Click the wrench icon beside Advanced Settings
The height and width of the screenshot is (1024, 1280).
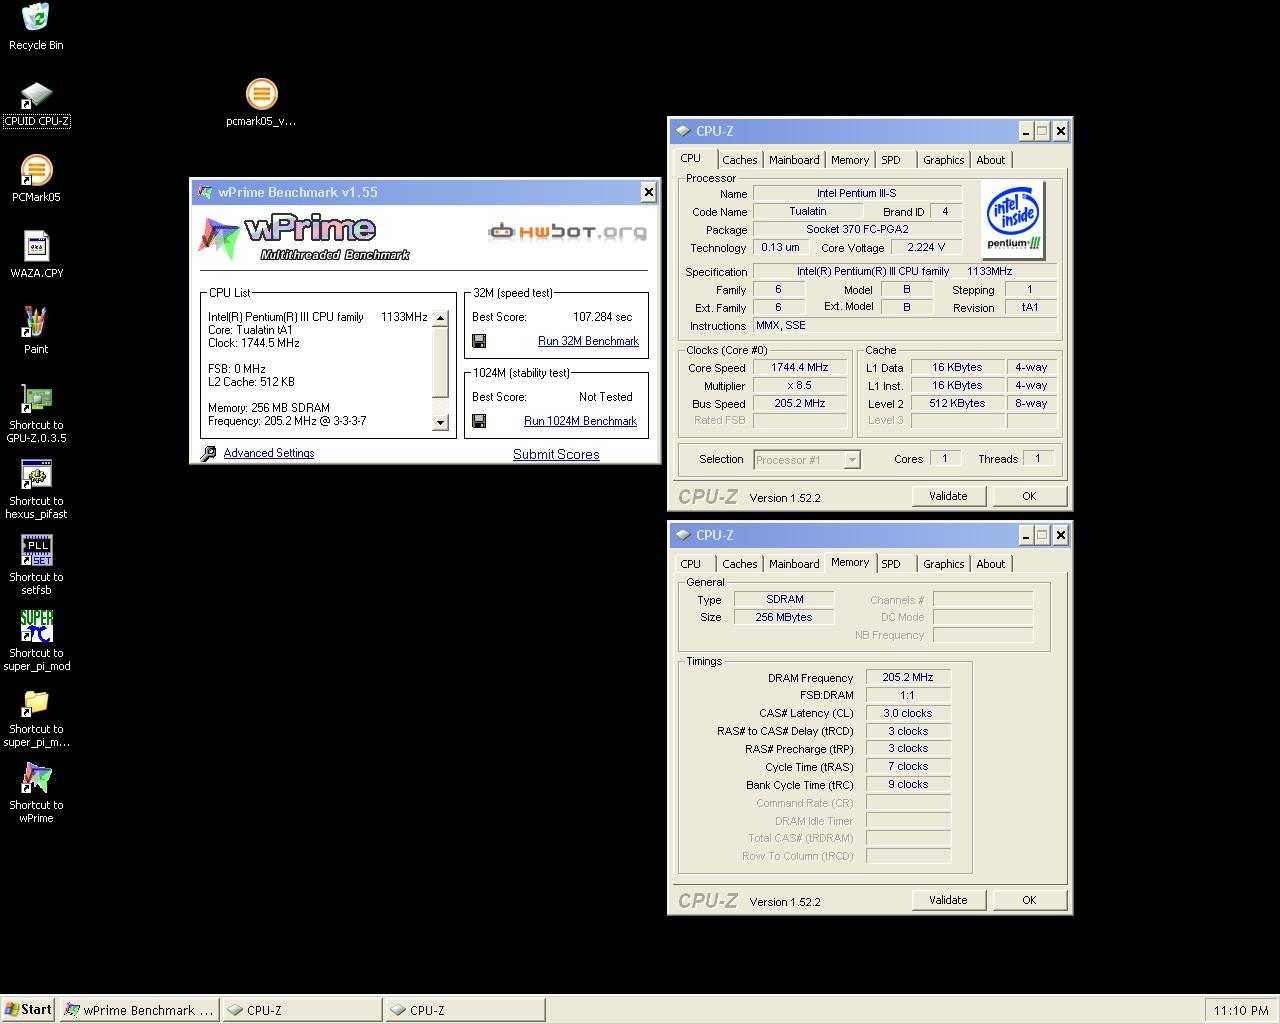coord(208,453)
